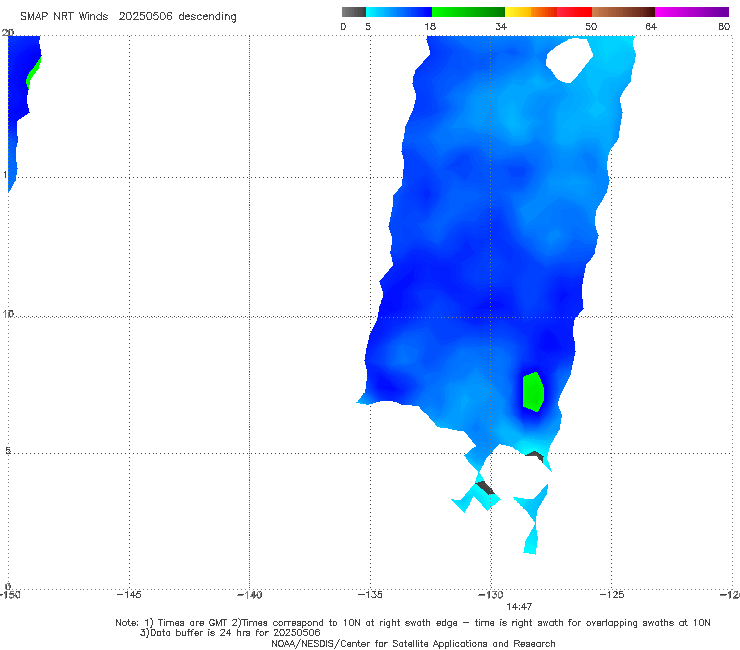Click the gray 0-5 segment of color bar
Screen dimensions: 740x650
pyautogui.click(x=354, y=12)
